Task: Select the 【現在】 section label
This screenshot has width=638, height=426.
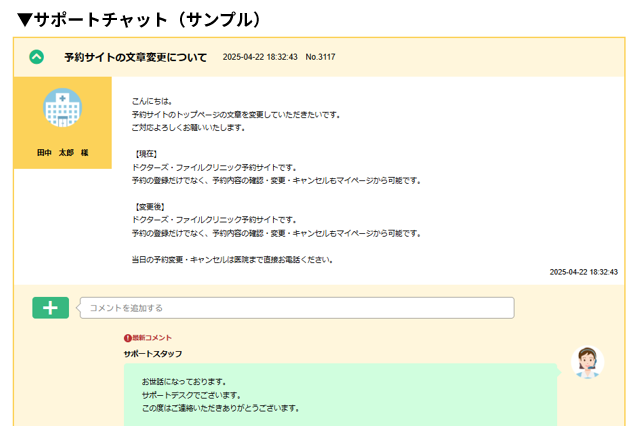Action: (148, 154)
